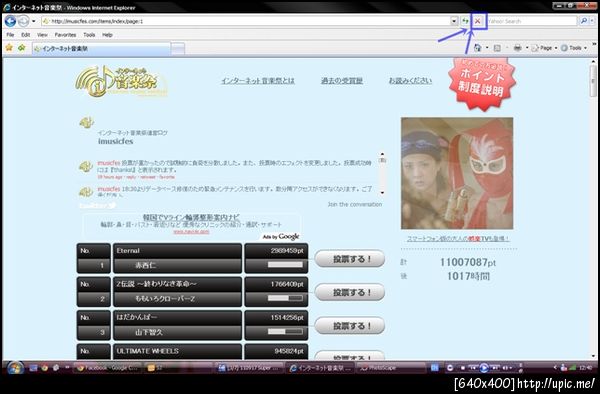
Task: Select the artist ももいろクローバーZ
Action: click(x=165, y=299)
